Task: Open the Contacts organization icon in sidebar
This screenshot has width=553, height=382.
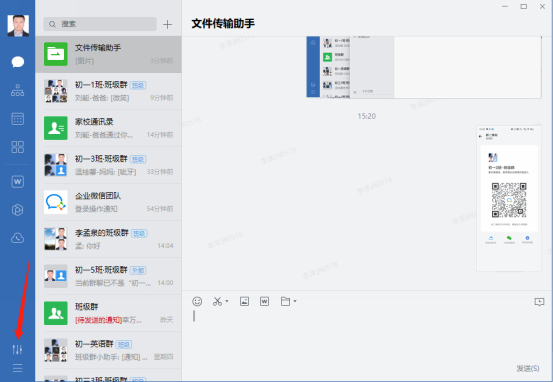Action: pos(18,90)
